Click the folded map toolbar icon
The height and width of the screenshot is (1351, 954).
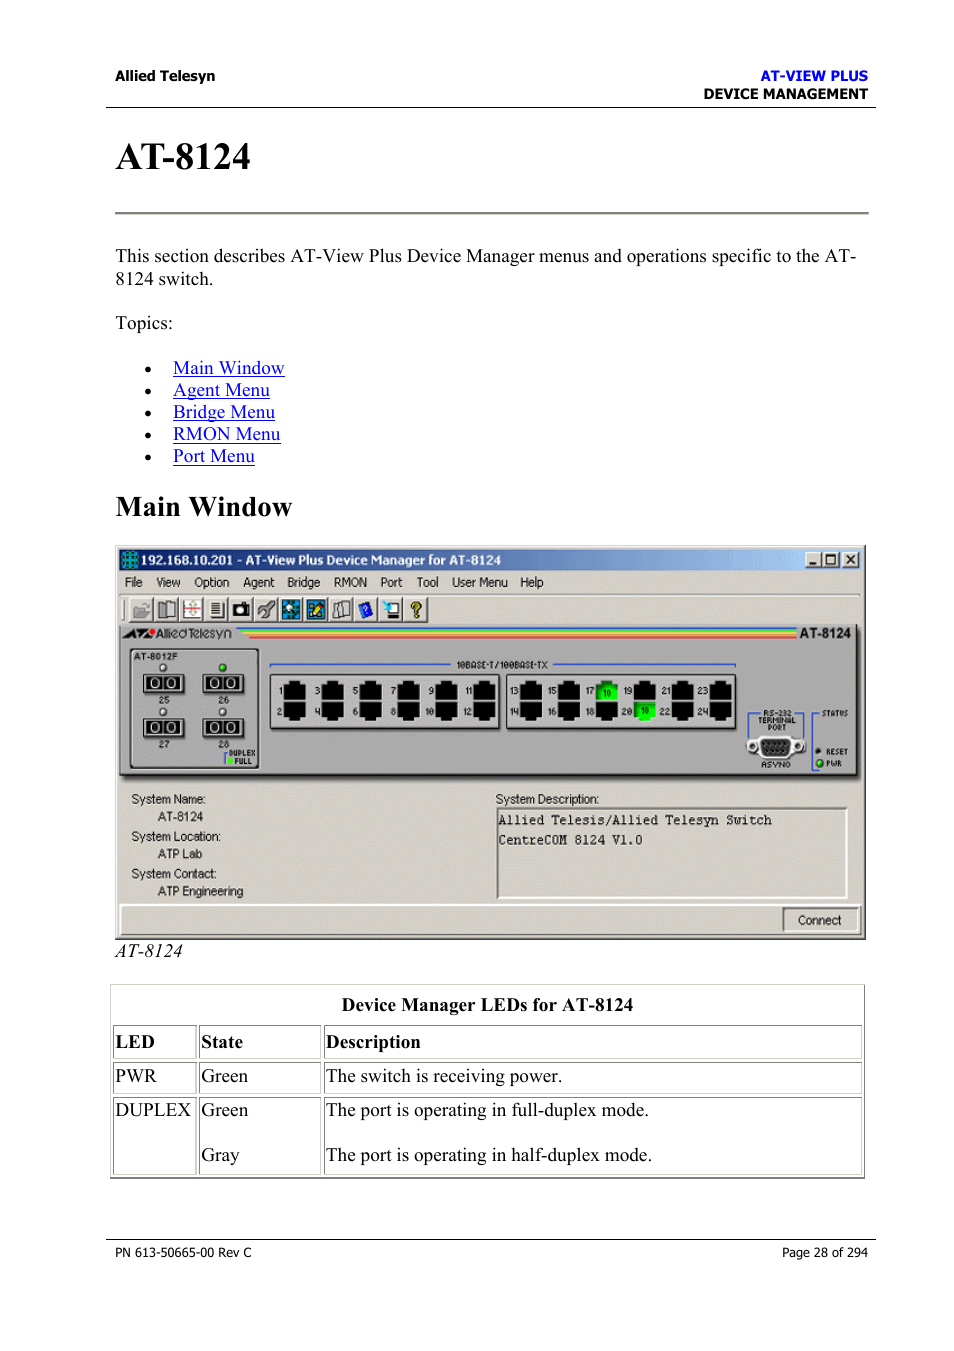coord(342,609)
